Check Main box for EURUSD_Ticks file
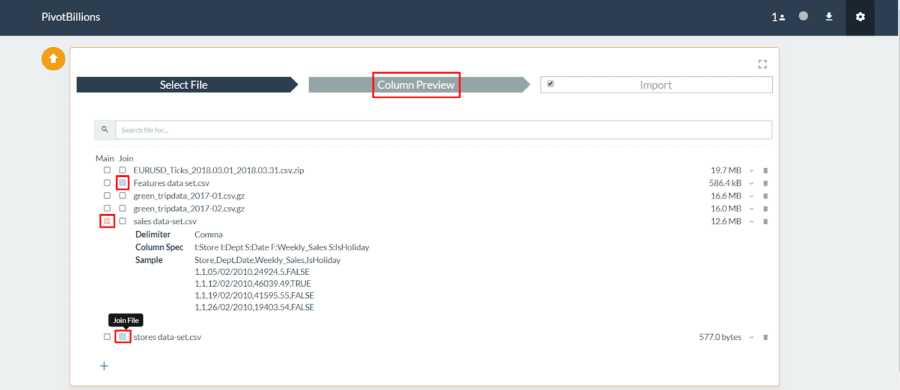 107,170
